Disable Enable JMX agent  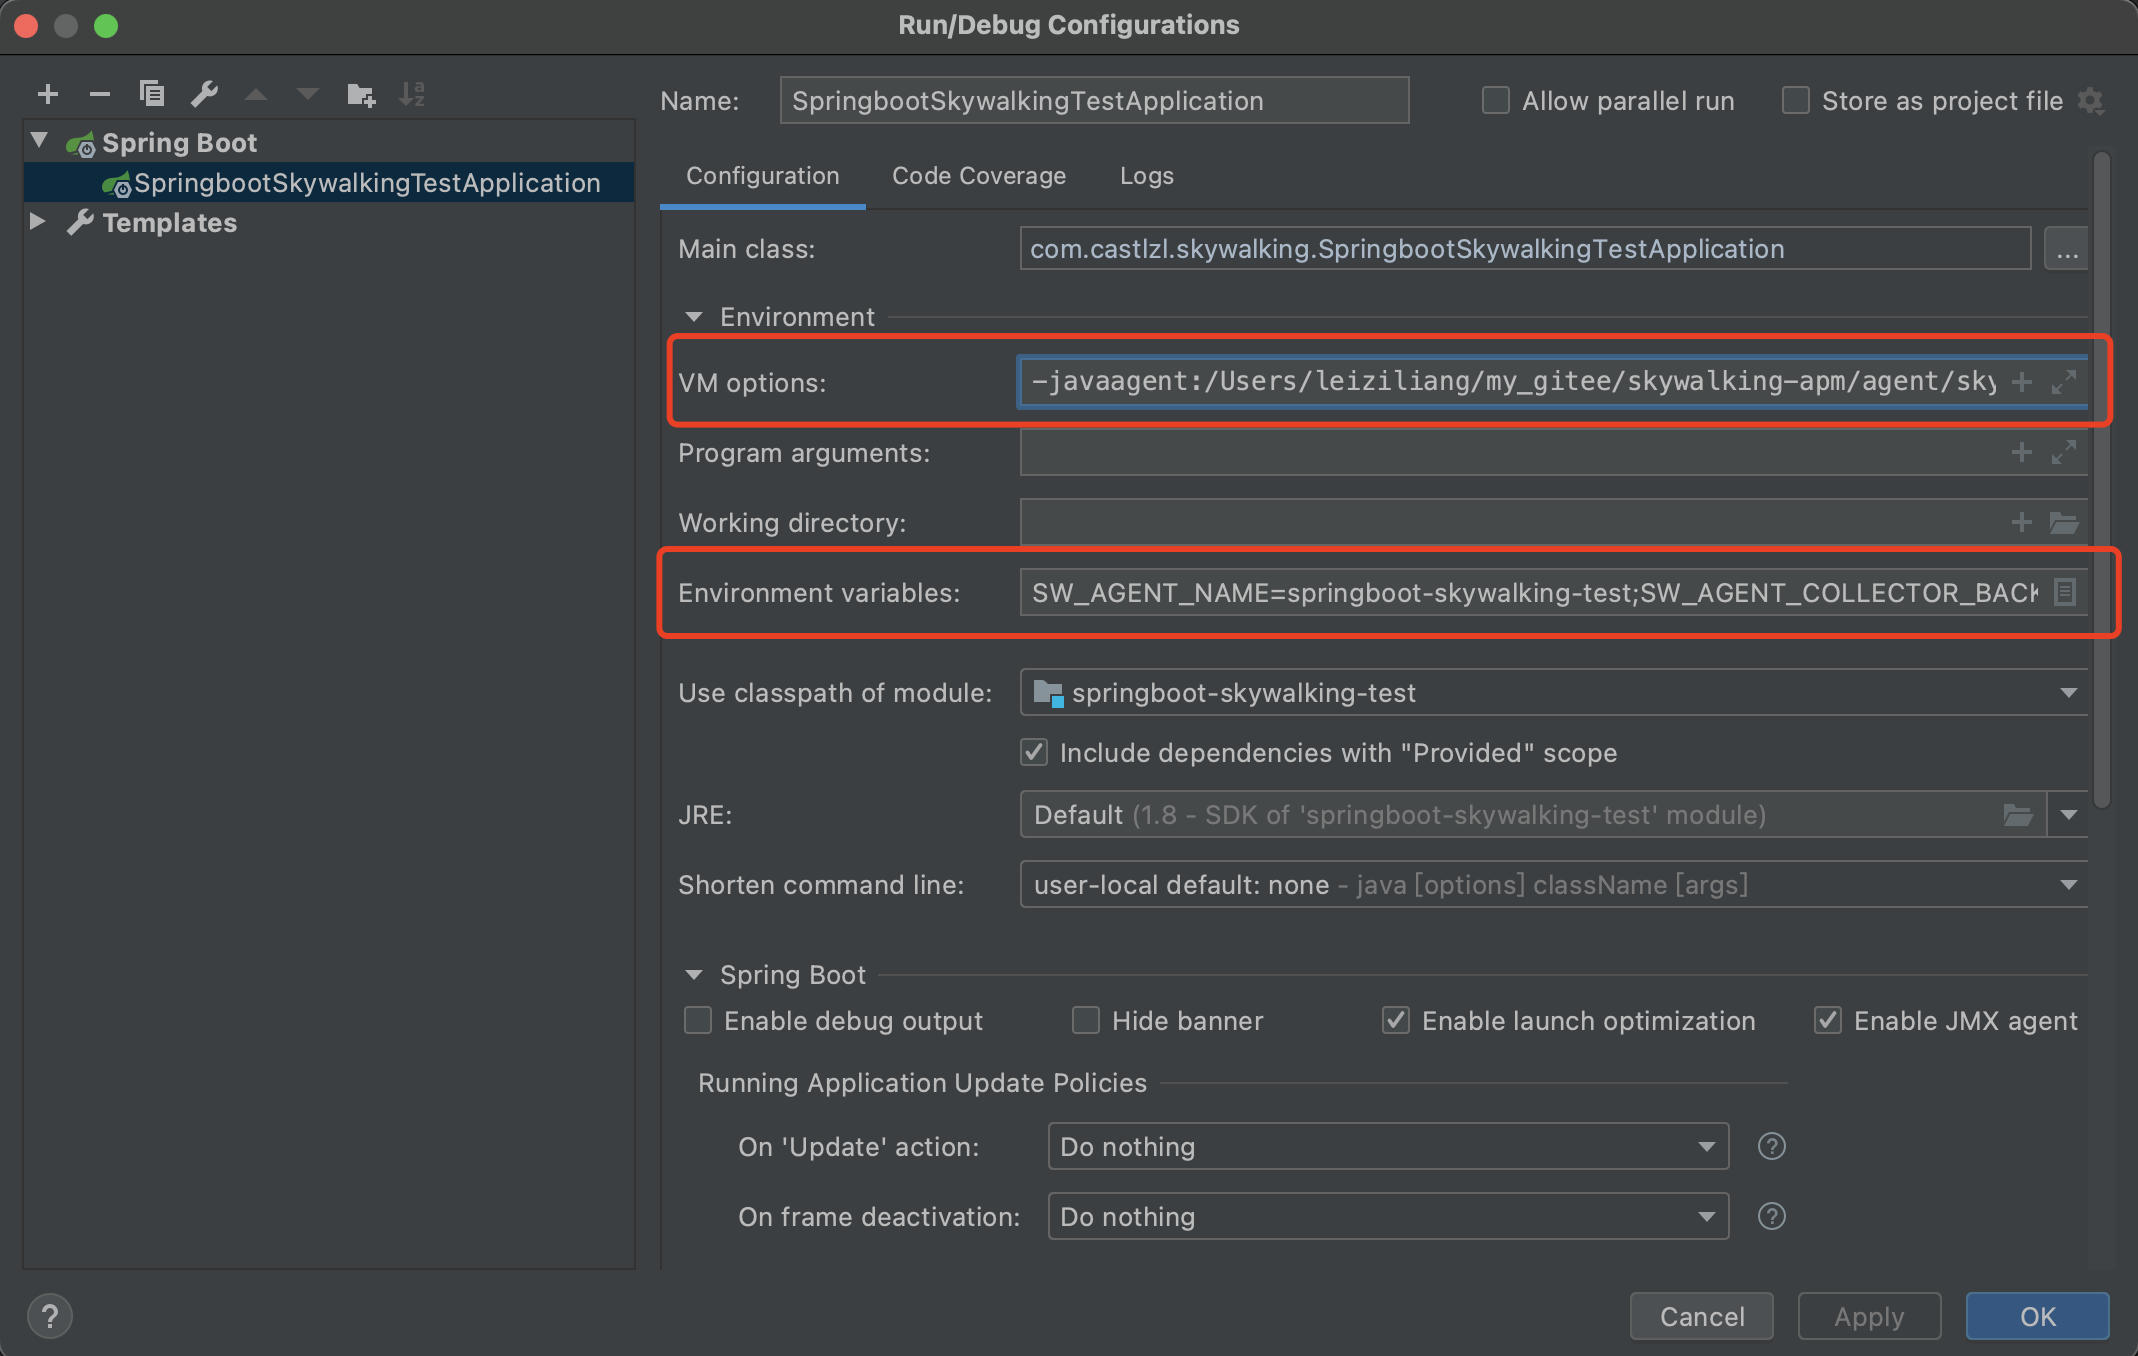click(1828, 1020)
